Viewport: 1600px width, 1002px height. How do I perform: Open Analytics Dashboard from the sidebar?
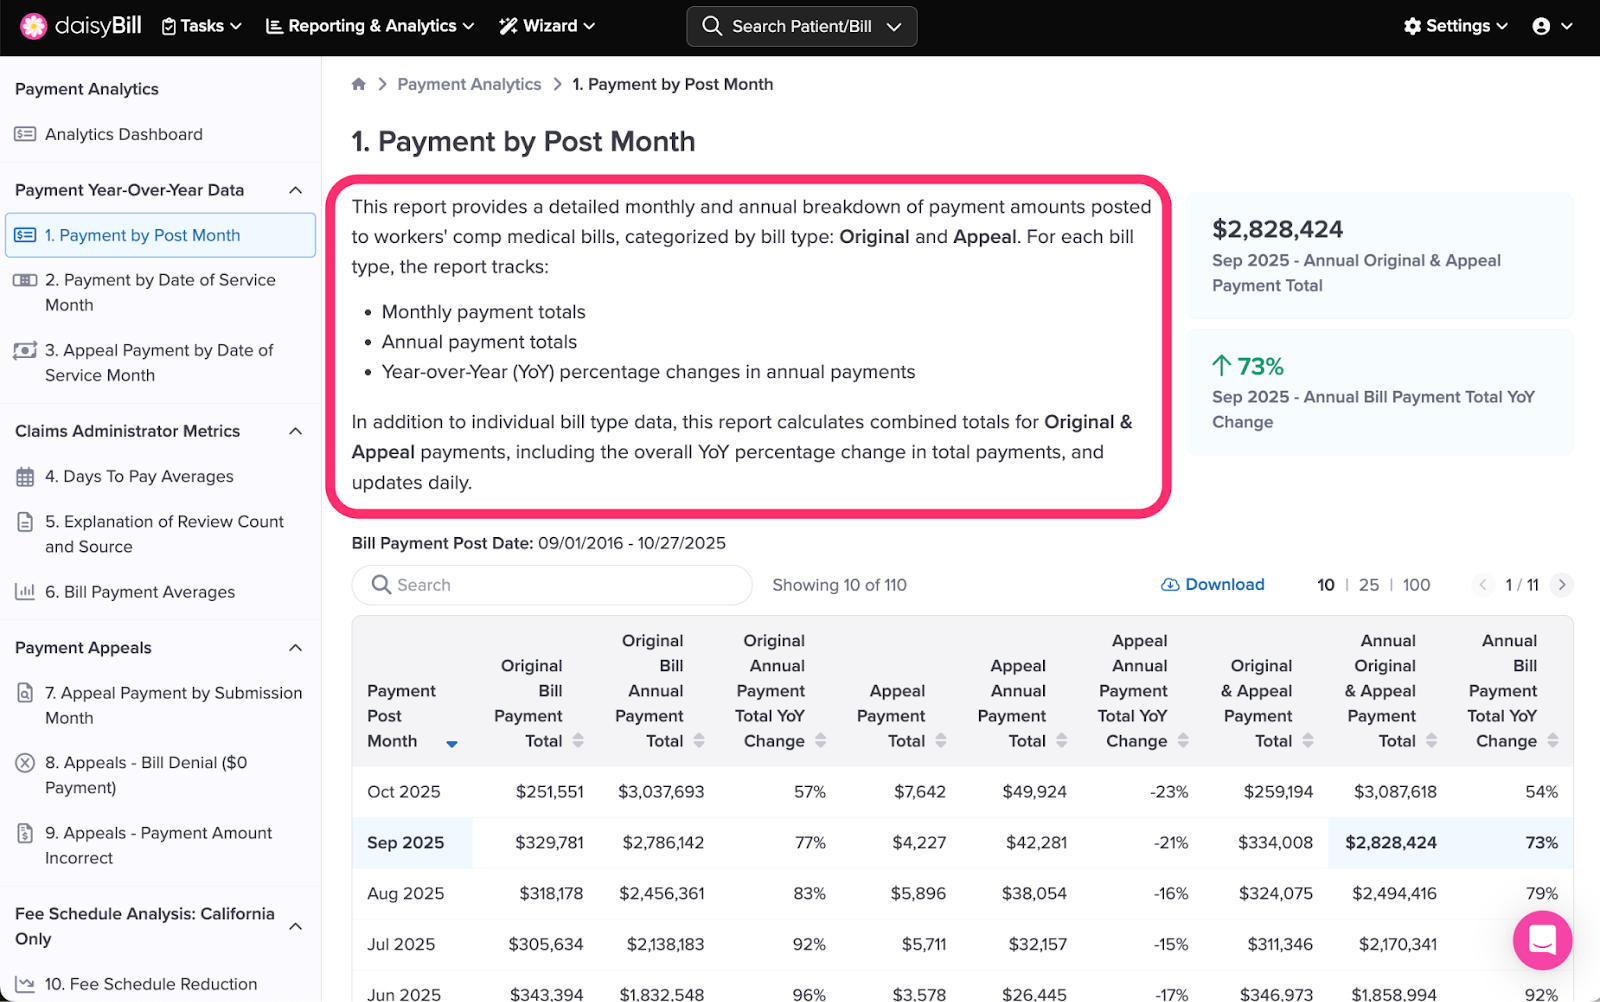pos(123,134)
